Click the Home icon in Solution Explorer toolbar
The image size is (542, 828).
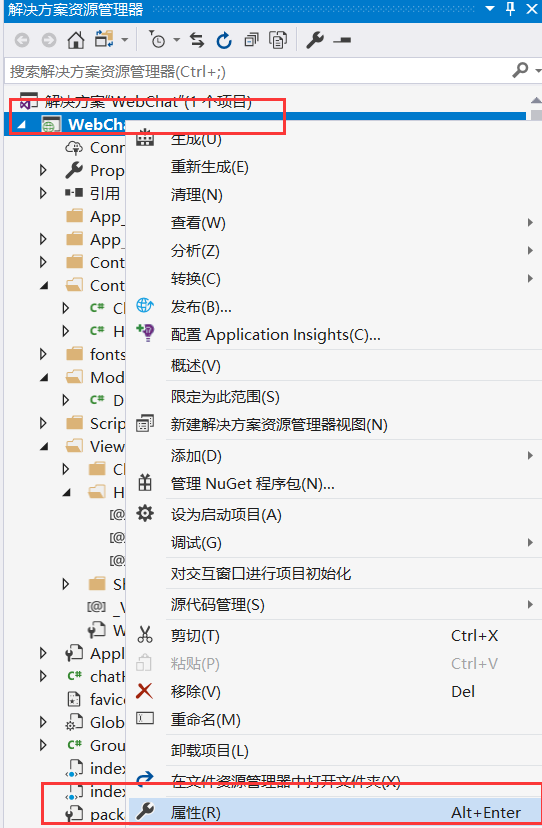(76, 40)
